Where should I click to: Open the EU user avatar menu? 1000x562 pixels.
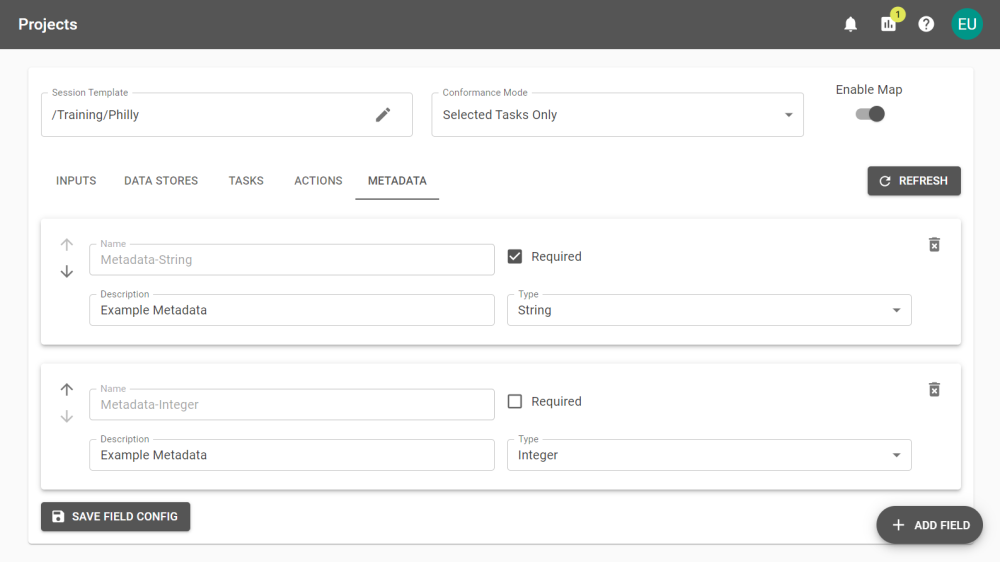pyautogui.click(x=967, y=24)
